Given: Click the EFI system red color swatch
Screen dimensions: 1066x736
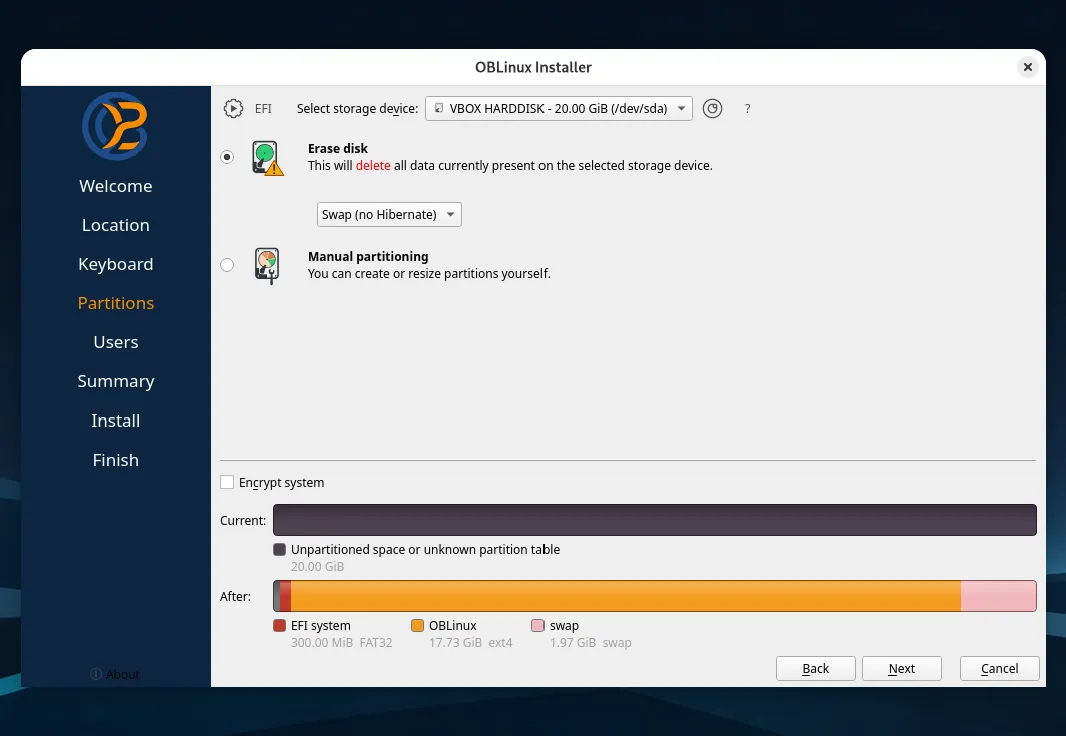Looking at the screenshot, I should (279, 625).
